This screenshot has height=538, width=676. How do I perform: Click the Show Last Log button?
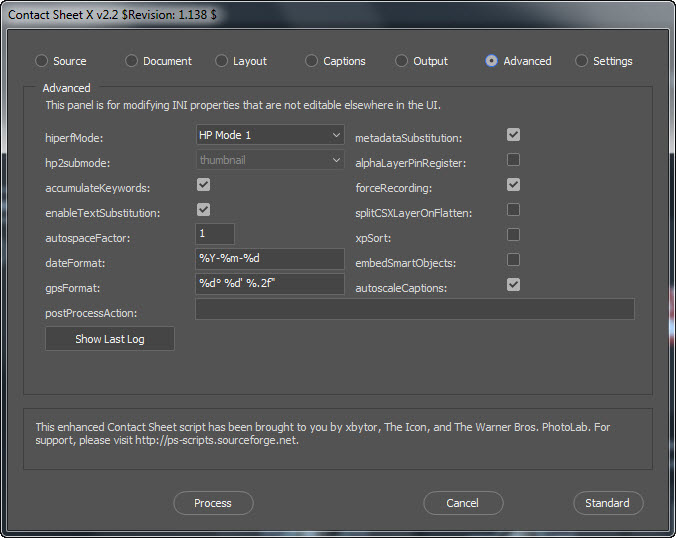[110, 339]
